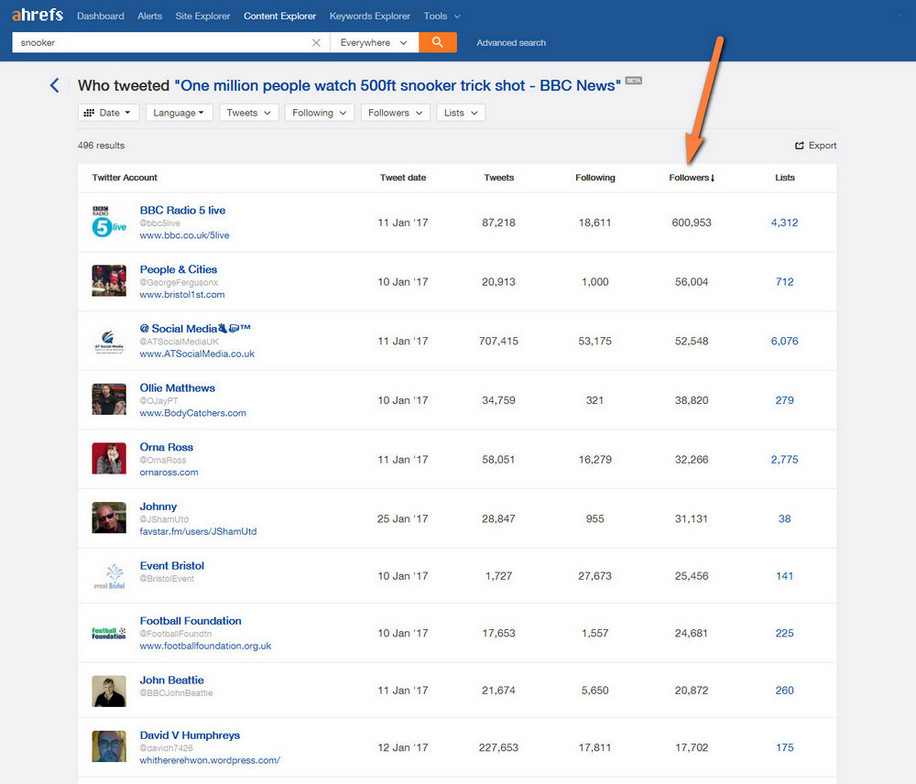Open BBC Radio 5 live avatar
The image size is (916, 784).
tap(109, 221)
